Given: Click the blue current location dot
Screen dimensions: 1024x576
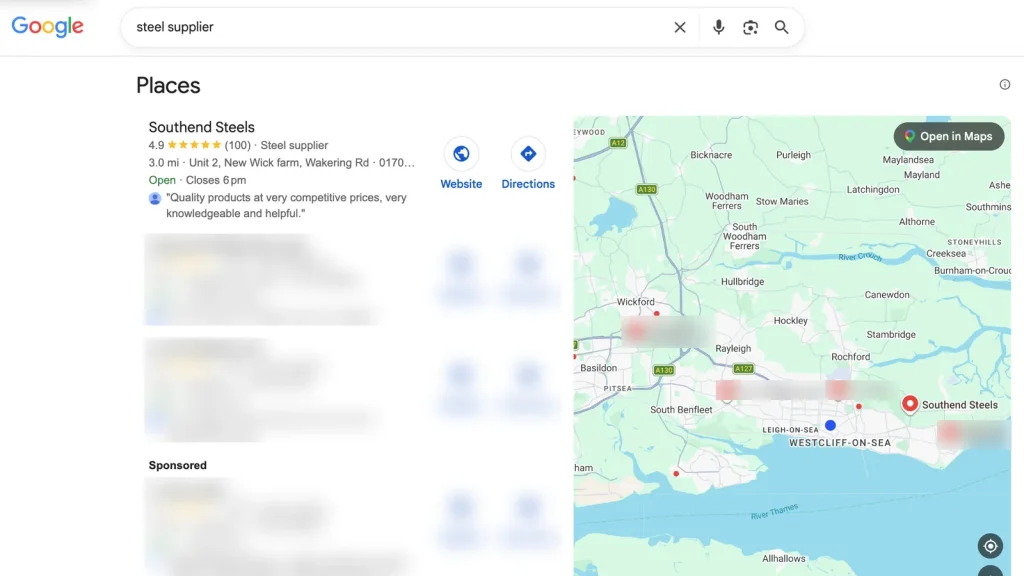Looking at the screenshot, I should pyautogui.click(x=830, y=425).
